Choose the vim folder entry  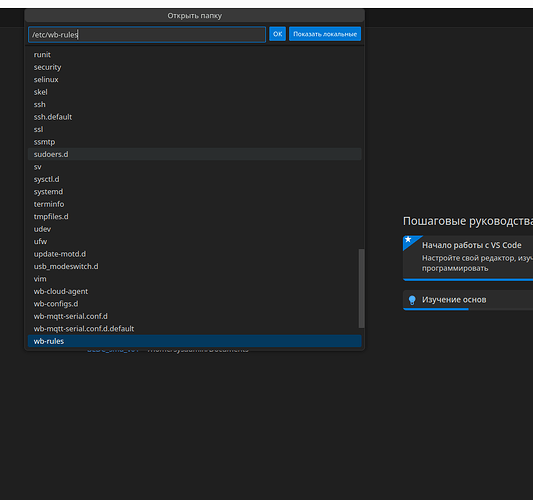click(x=194, y=279)
